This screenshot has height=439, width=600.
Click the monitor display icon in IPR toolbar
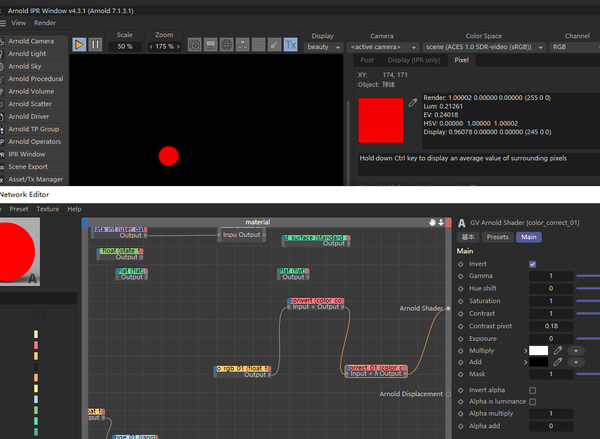(x=210, y=45)
